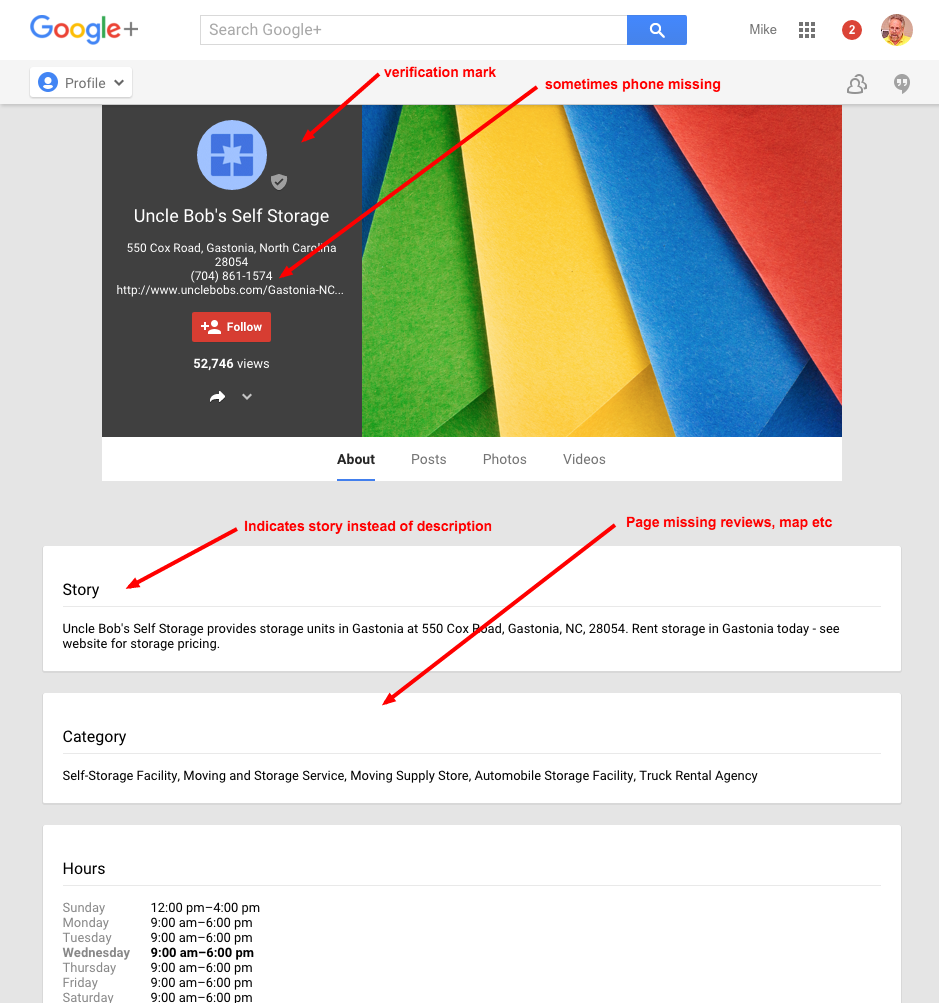Open the Profile navigation dropdown
The height and width of the screenshot is (1003, 939).
click(81, 83)
